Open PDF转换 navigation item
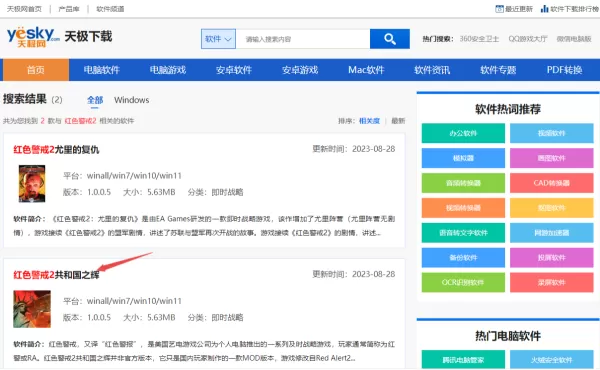600x370 pixels. pyautogui.click(x=564, y=70)
